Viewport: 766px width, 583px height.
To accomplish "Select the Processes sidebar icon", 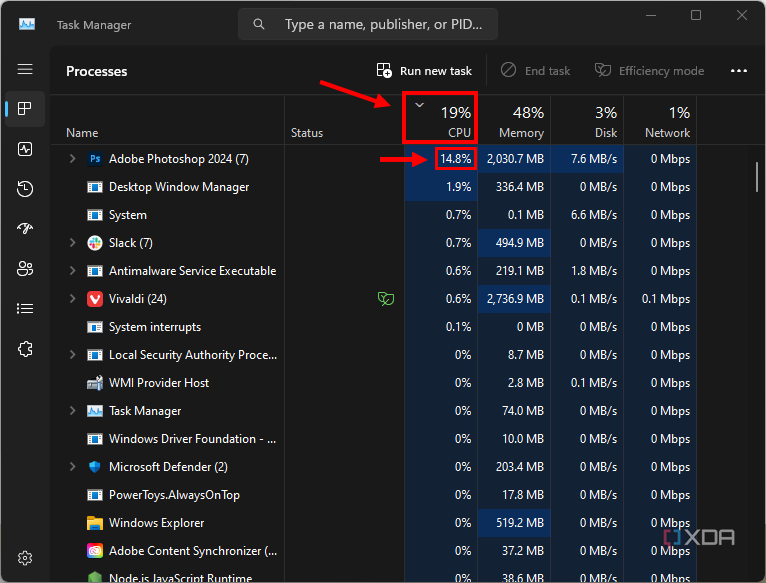I will point(25,108).
